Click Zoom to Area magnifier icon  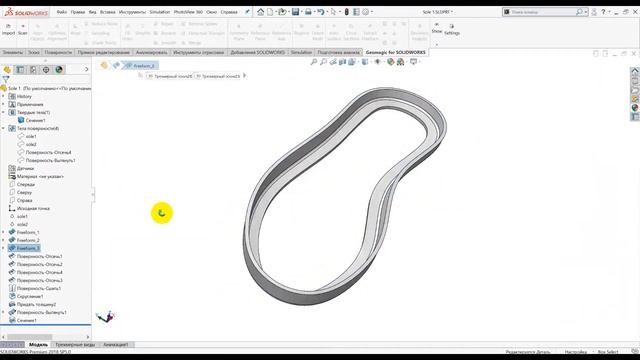(x=323, y=62)
